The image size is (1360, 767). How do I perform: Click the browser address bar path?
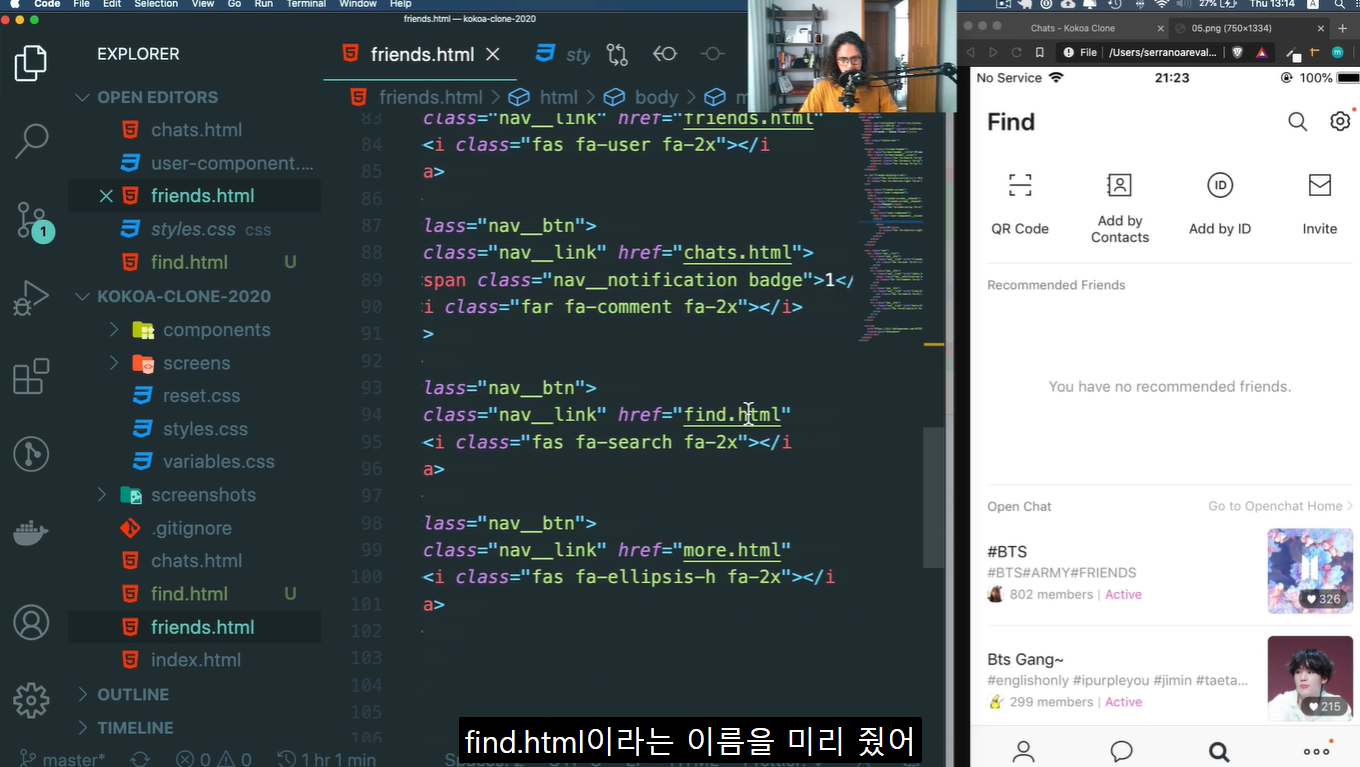pos(1163,52)
